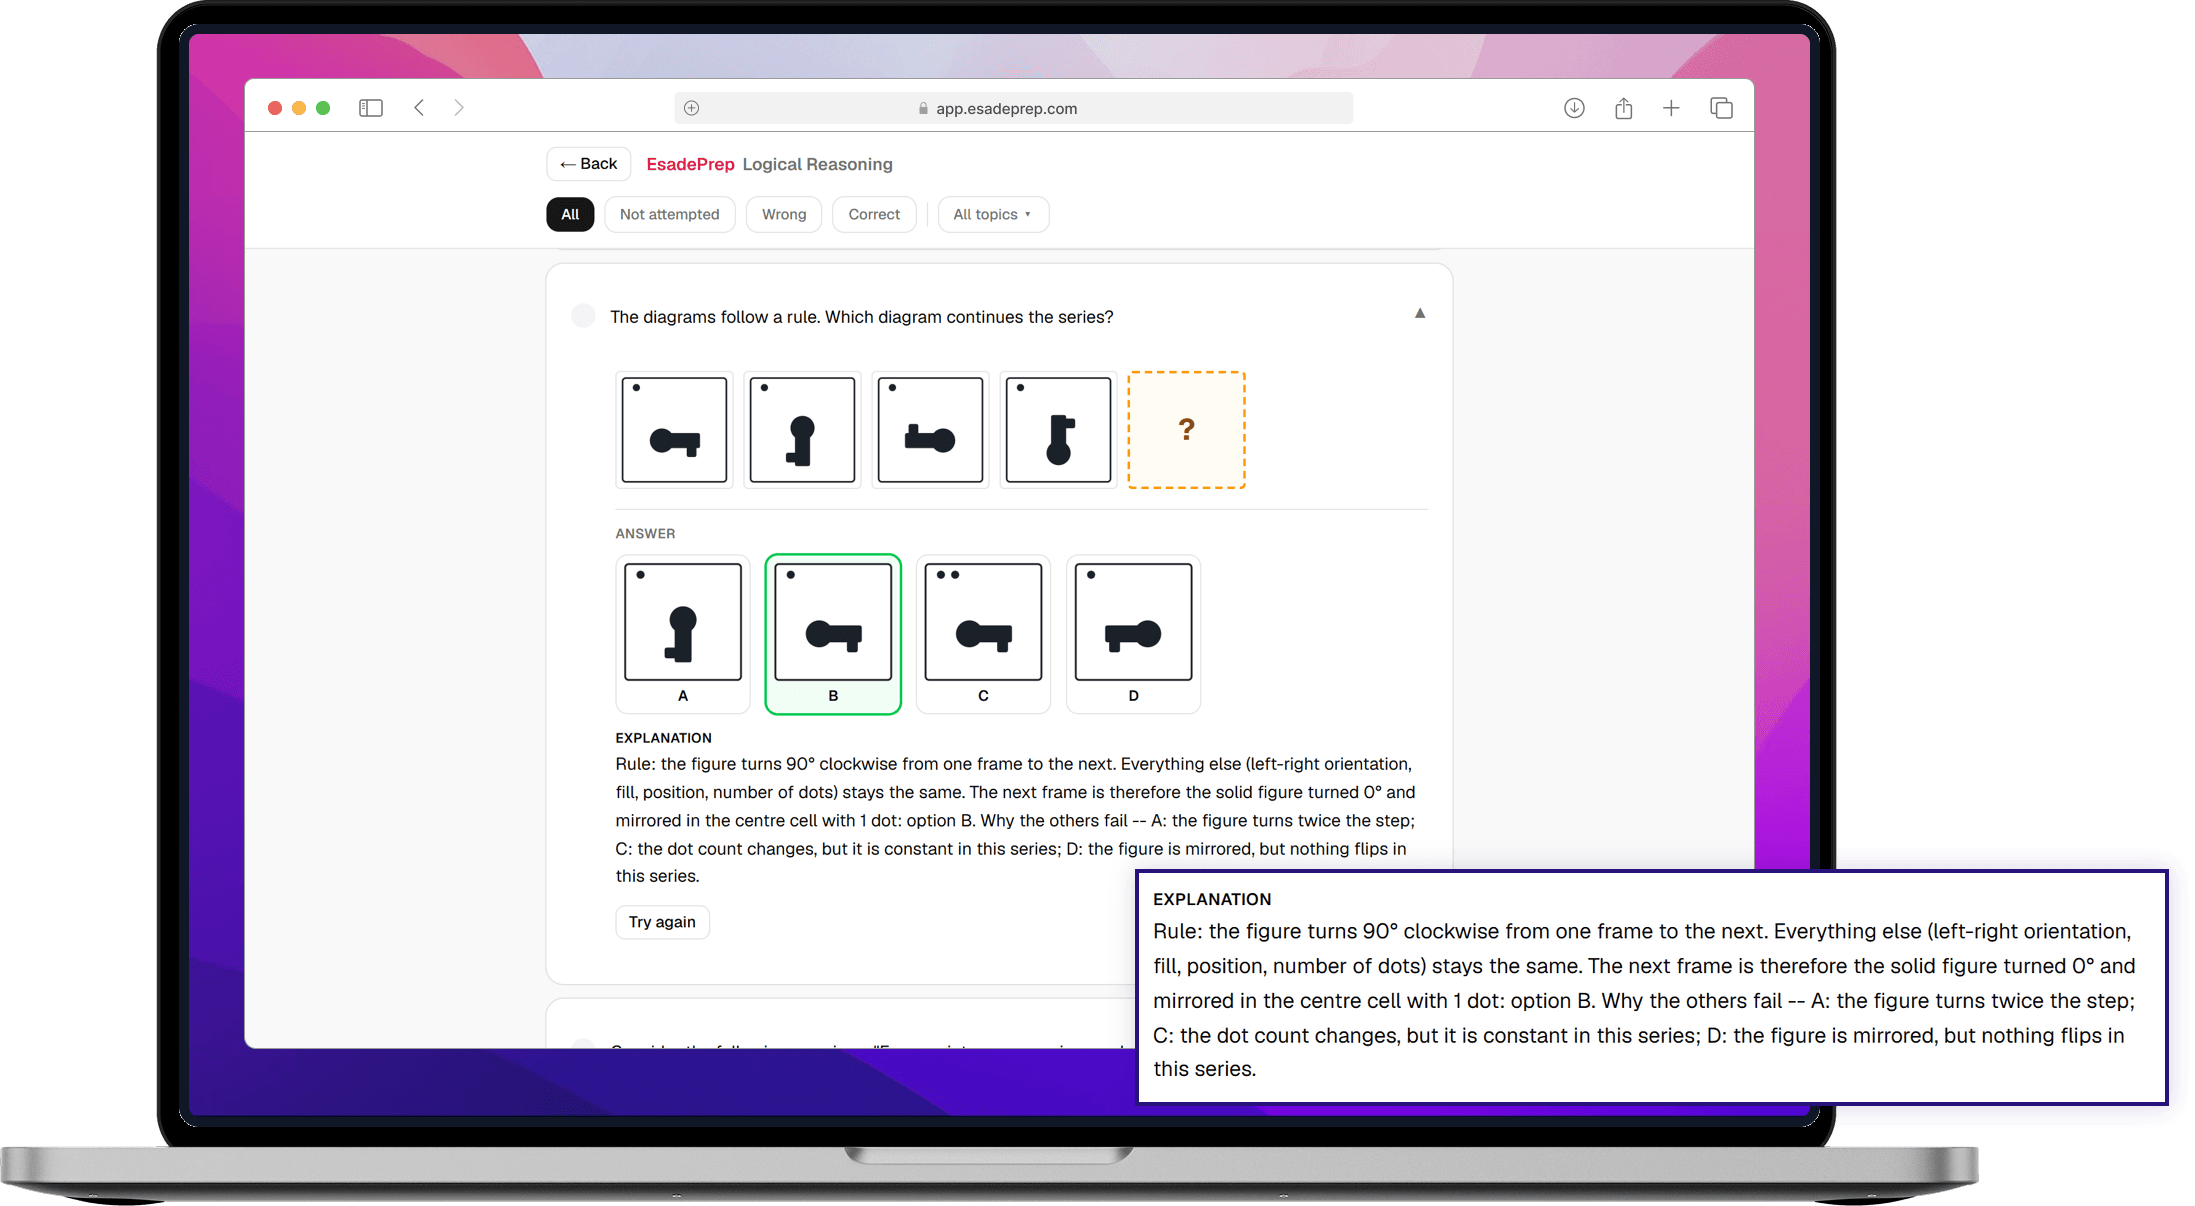
Task: Select the All filter
Action: (x=570, y=214)
